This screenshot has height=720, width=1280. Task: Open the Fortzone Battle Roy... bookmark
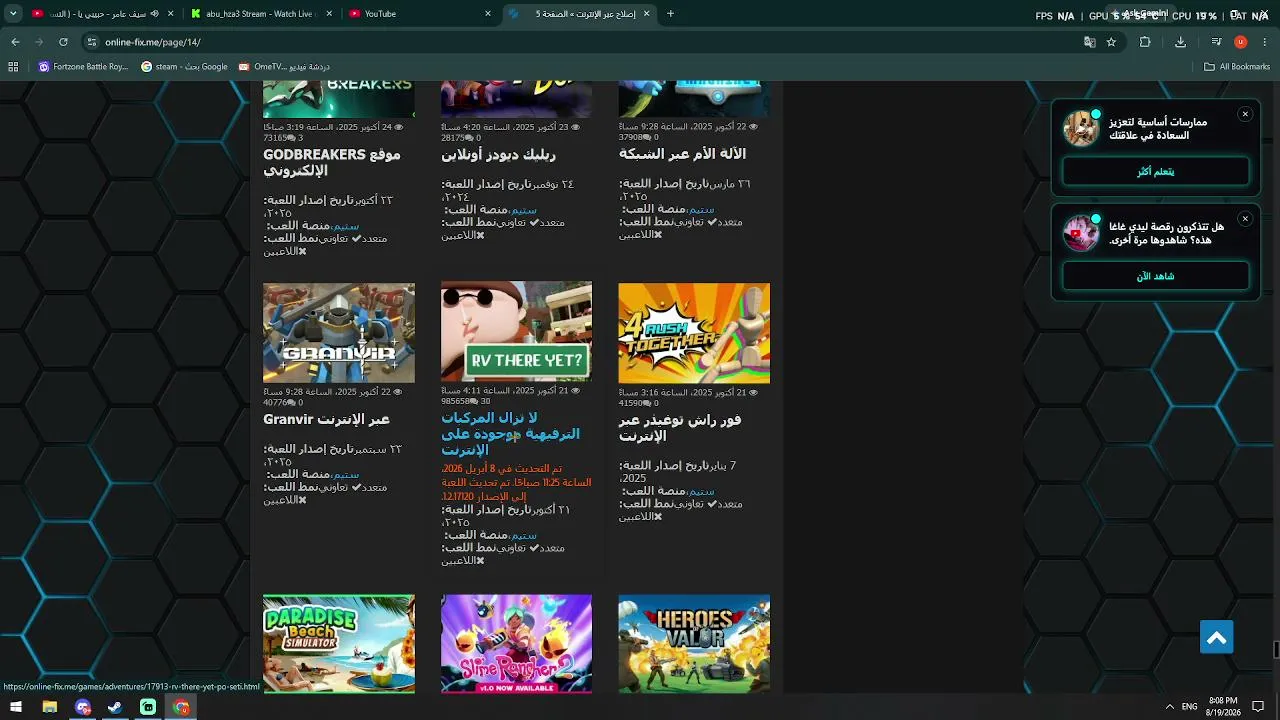83,67
